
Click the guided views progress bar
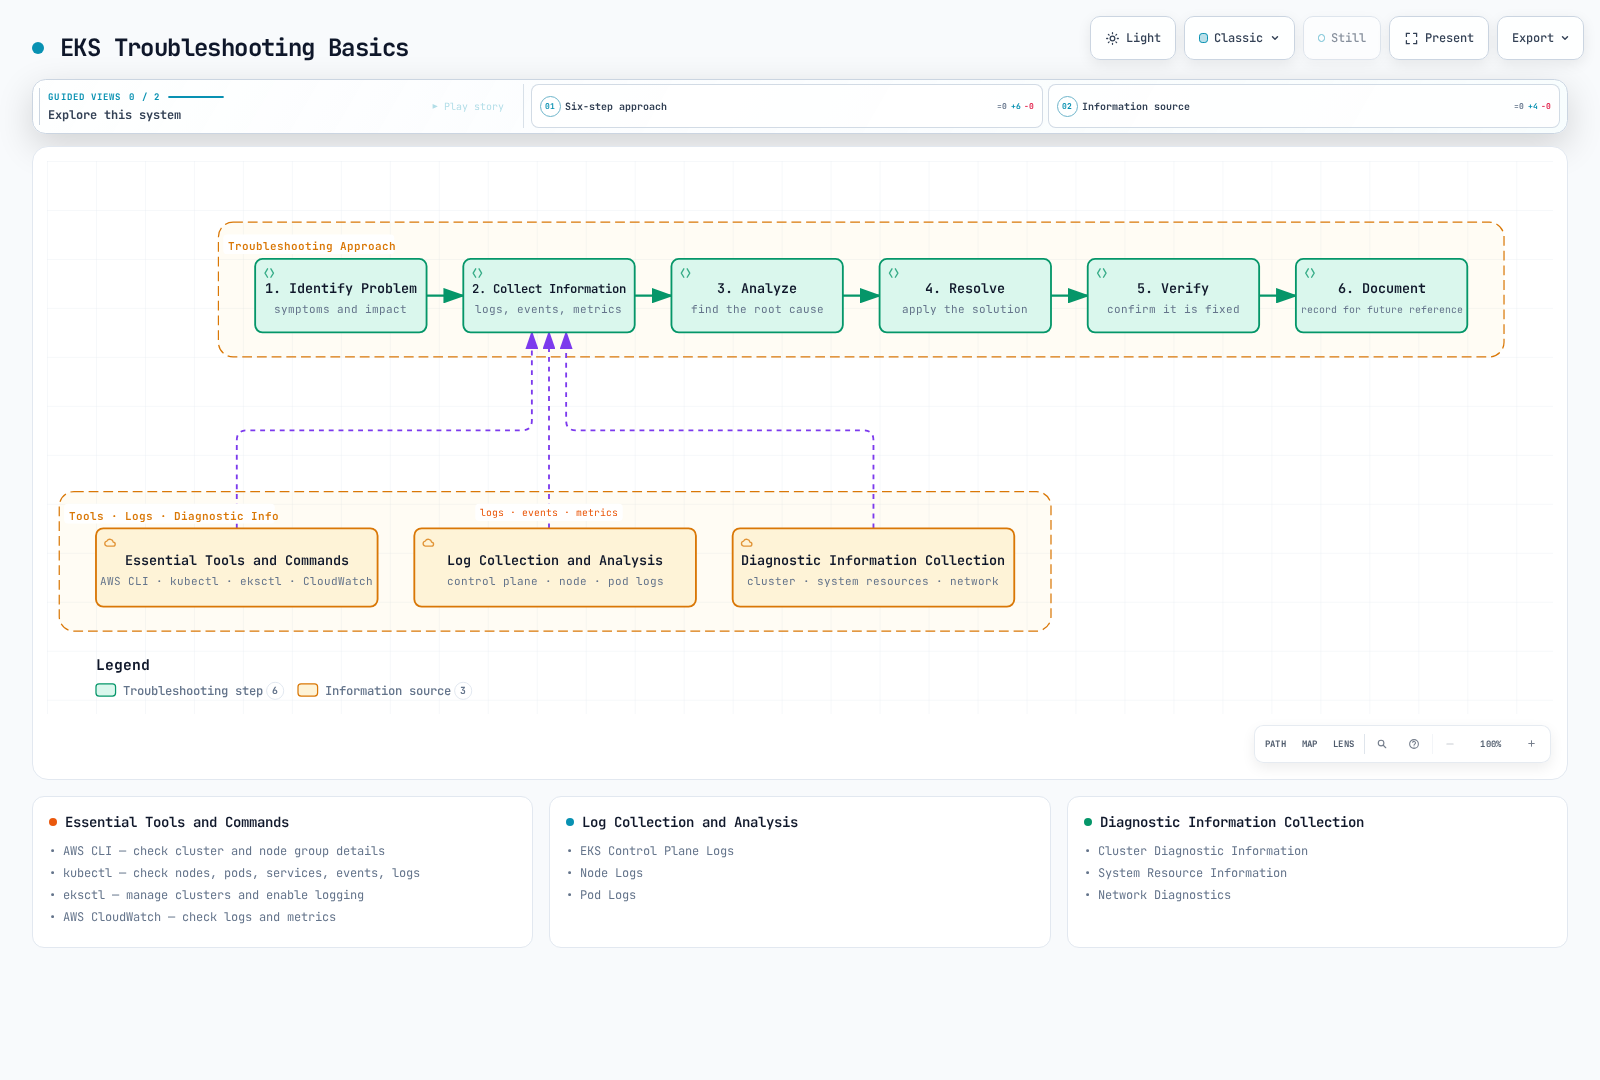coord(196,97)
